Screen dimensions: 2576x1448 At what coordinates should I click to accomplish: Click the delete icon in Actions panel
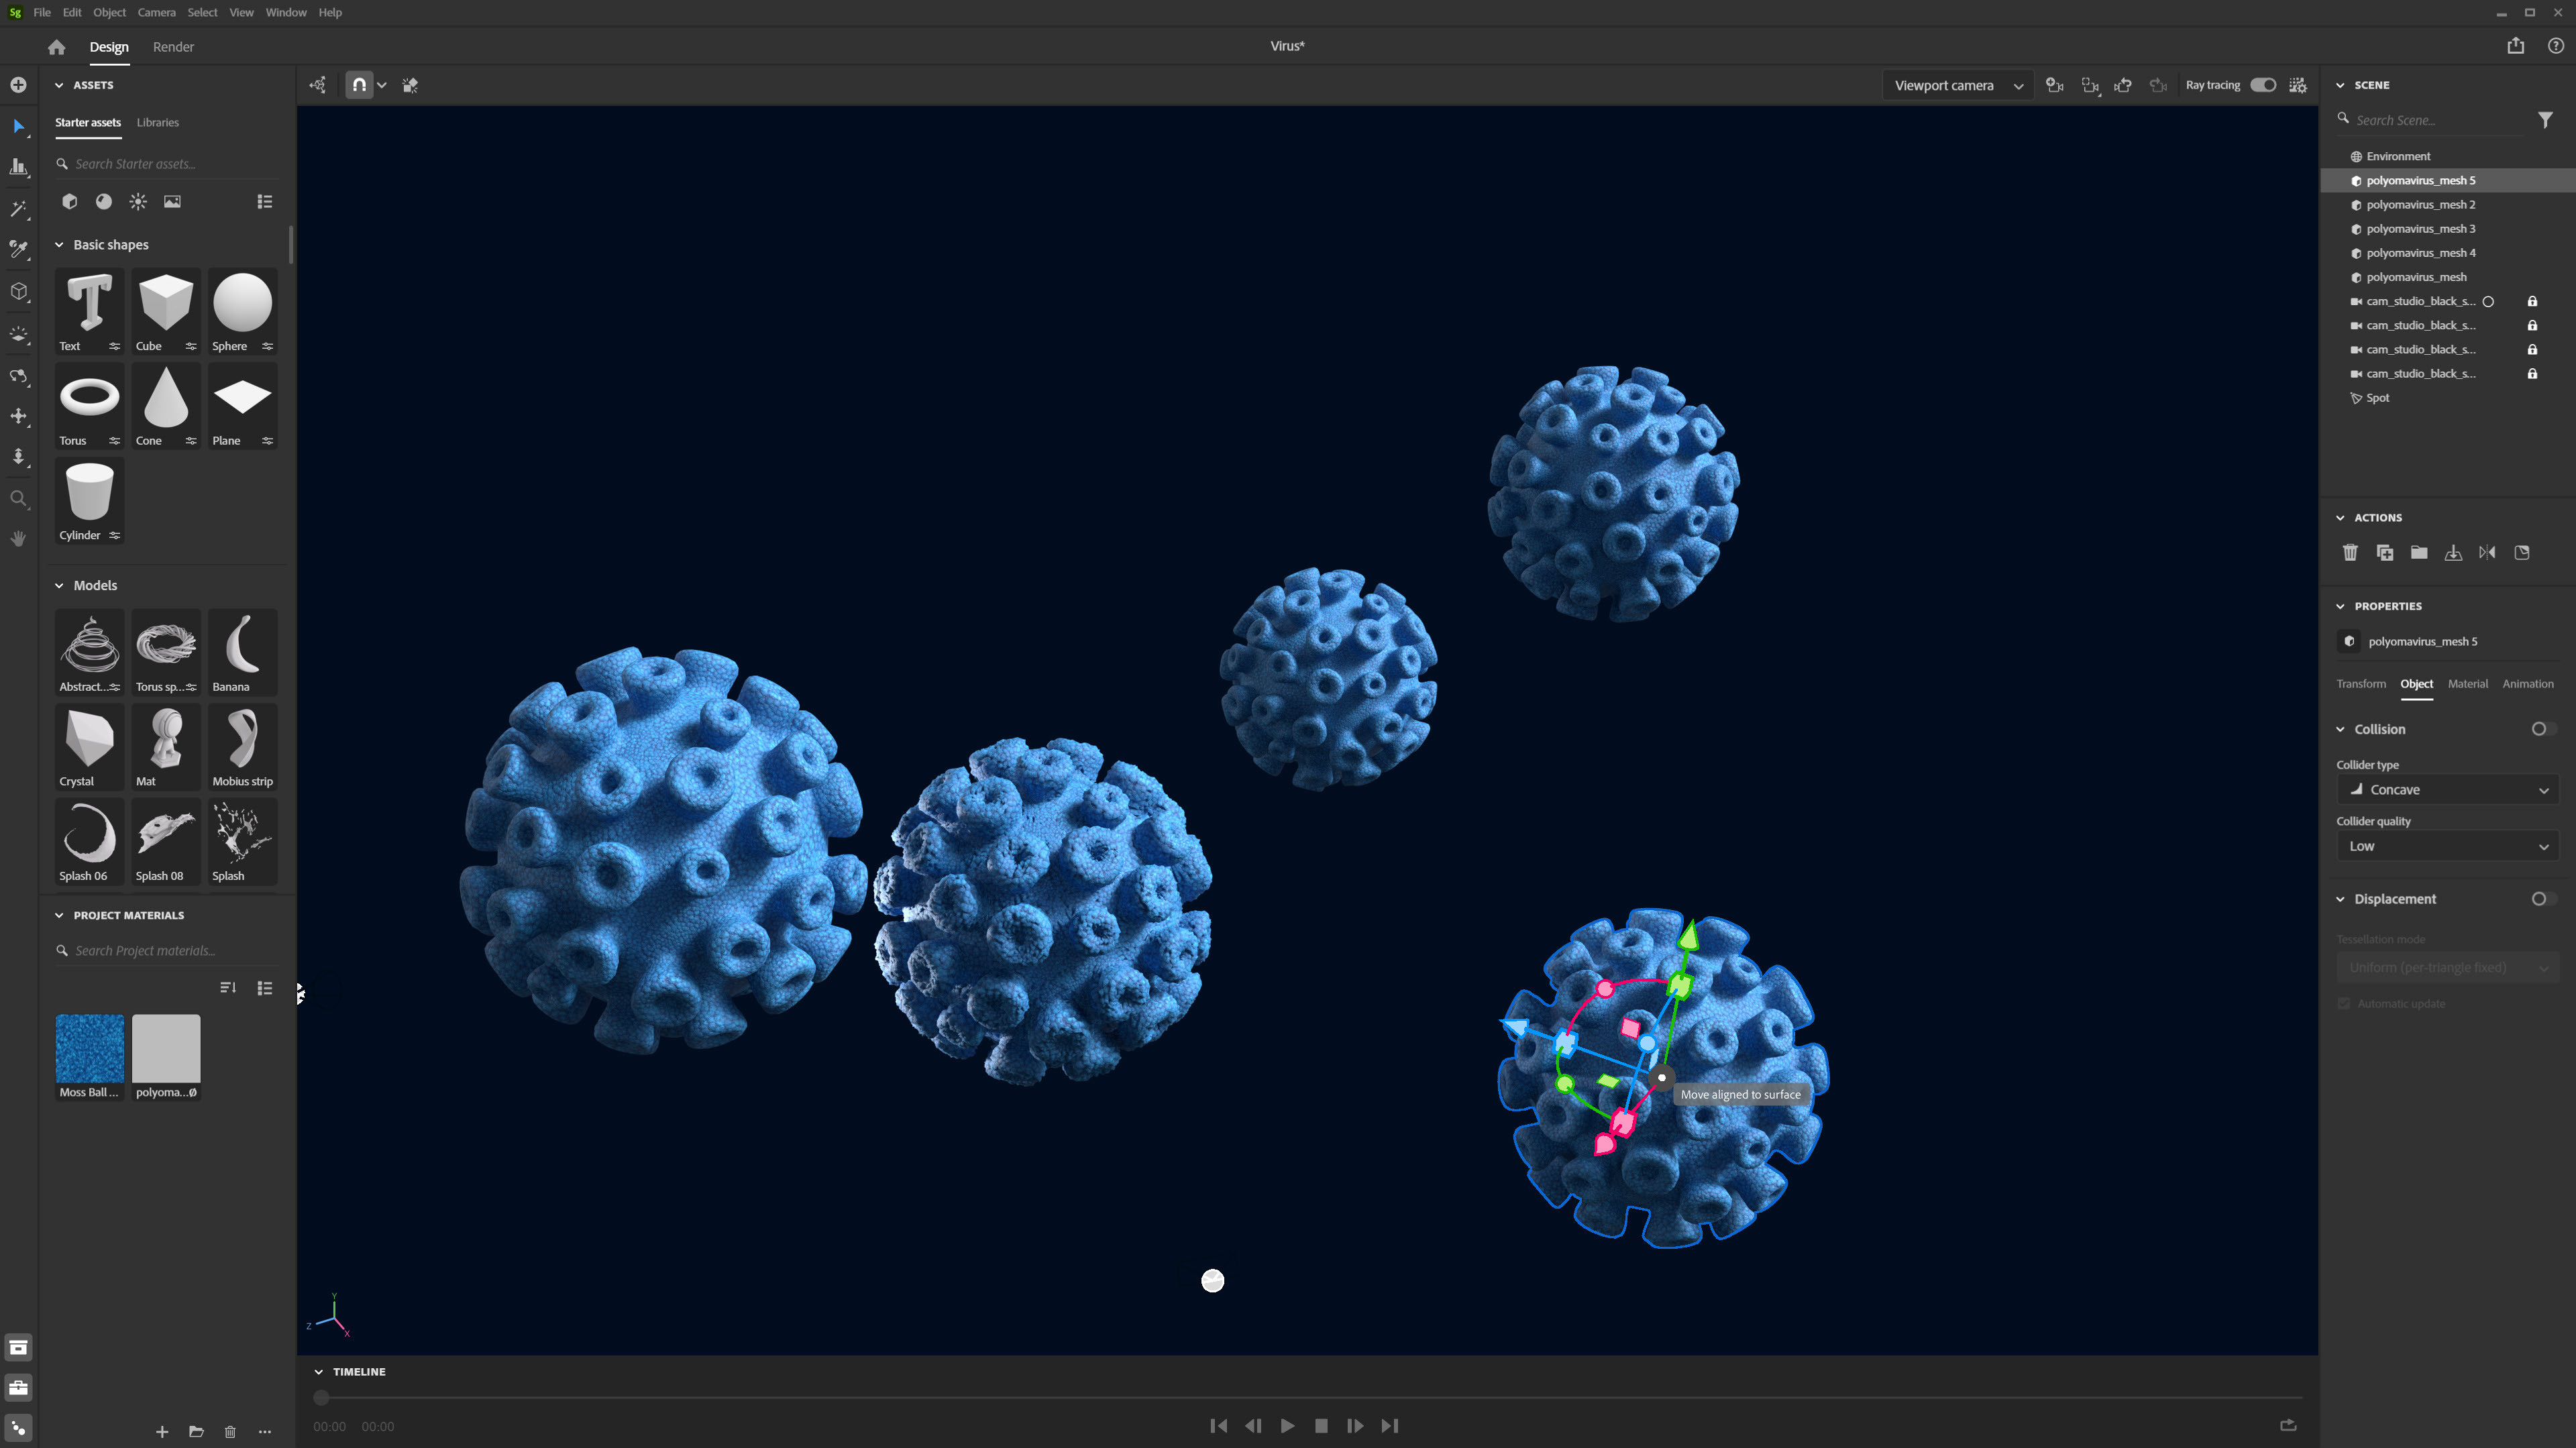[2350, 553]
